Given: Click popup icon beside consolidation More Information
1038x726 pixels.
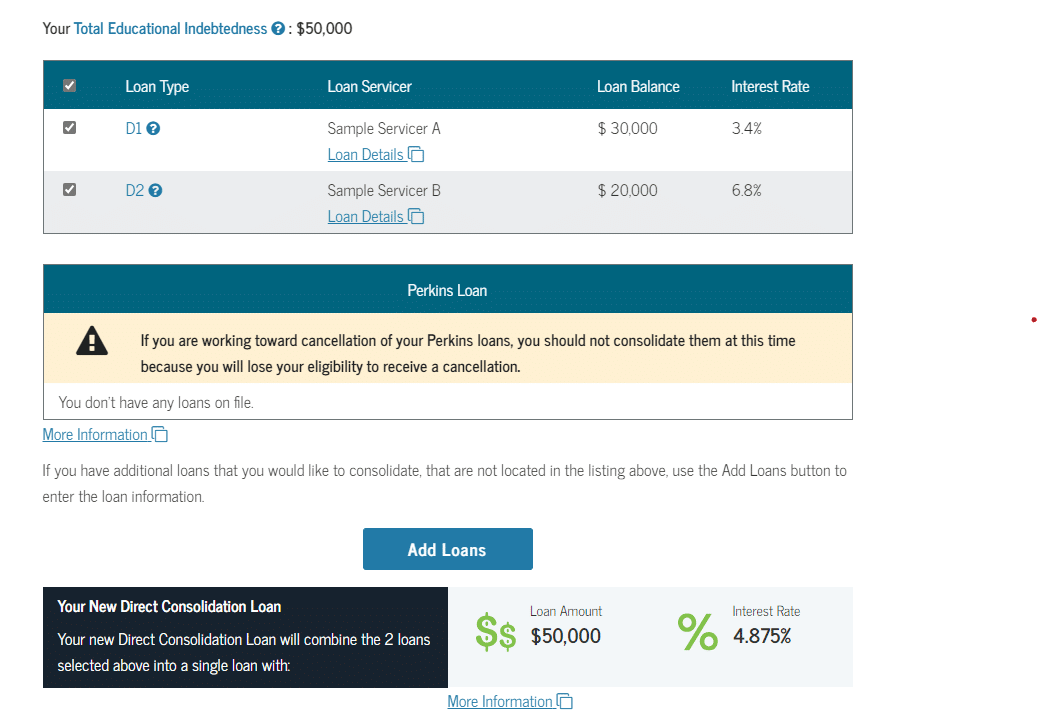Looking at the screenshot, I should pyautogui.click(x=565, y=701).
